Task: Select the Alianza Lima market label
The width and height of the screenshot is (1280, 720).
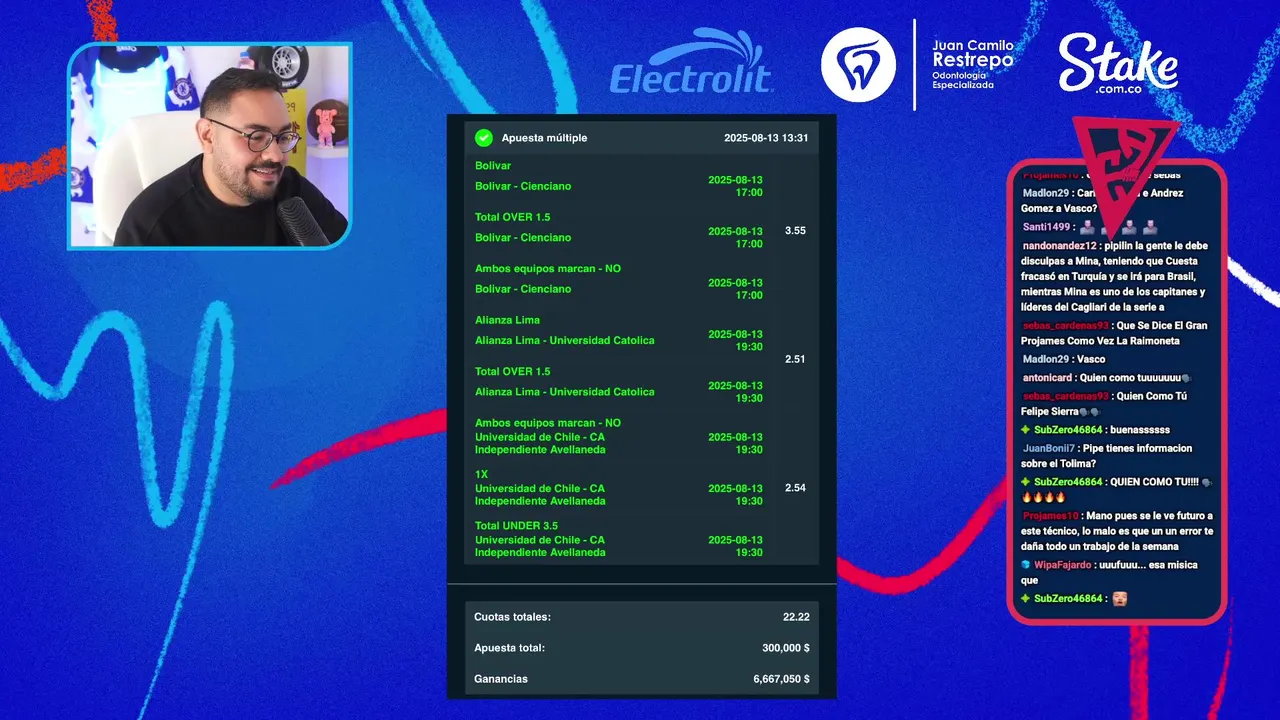Action: [507, 320]
